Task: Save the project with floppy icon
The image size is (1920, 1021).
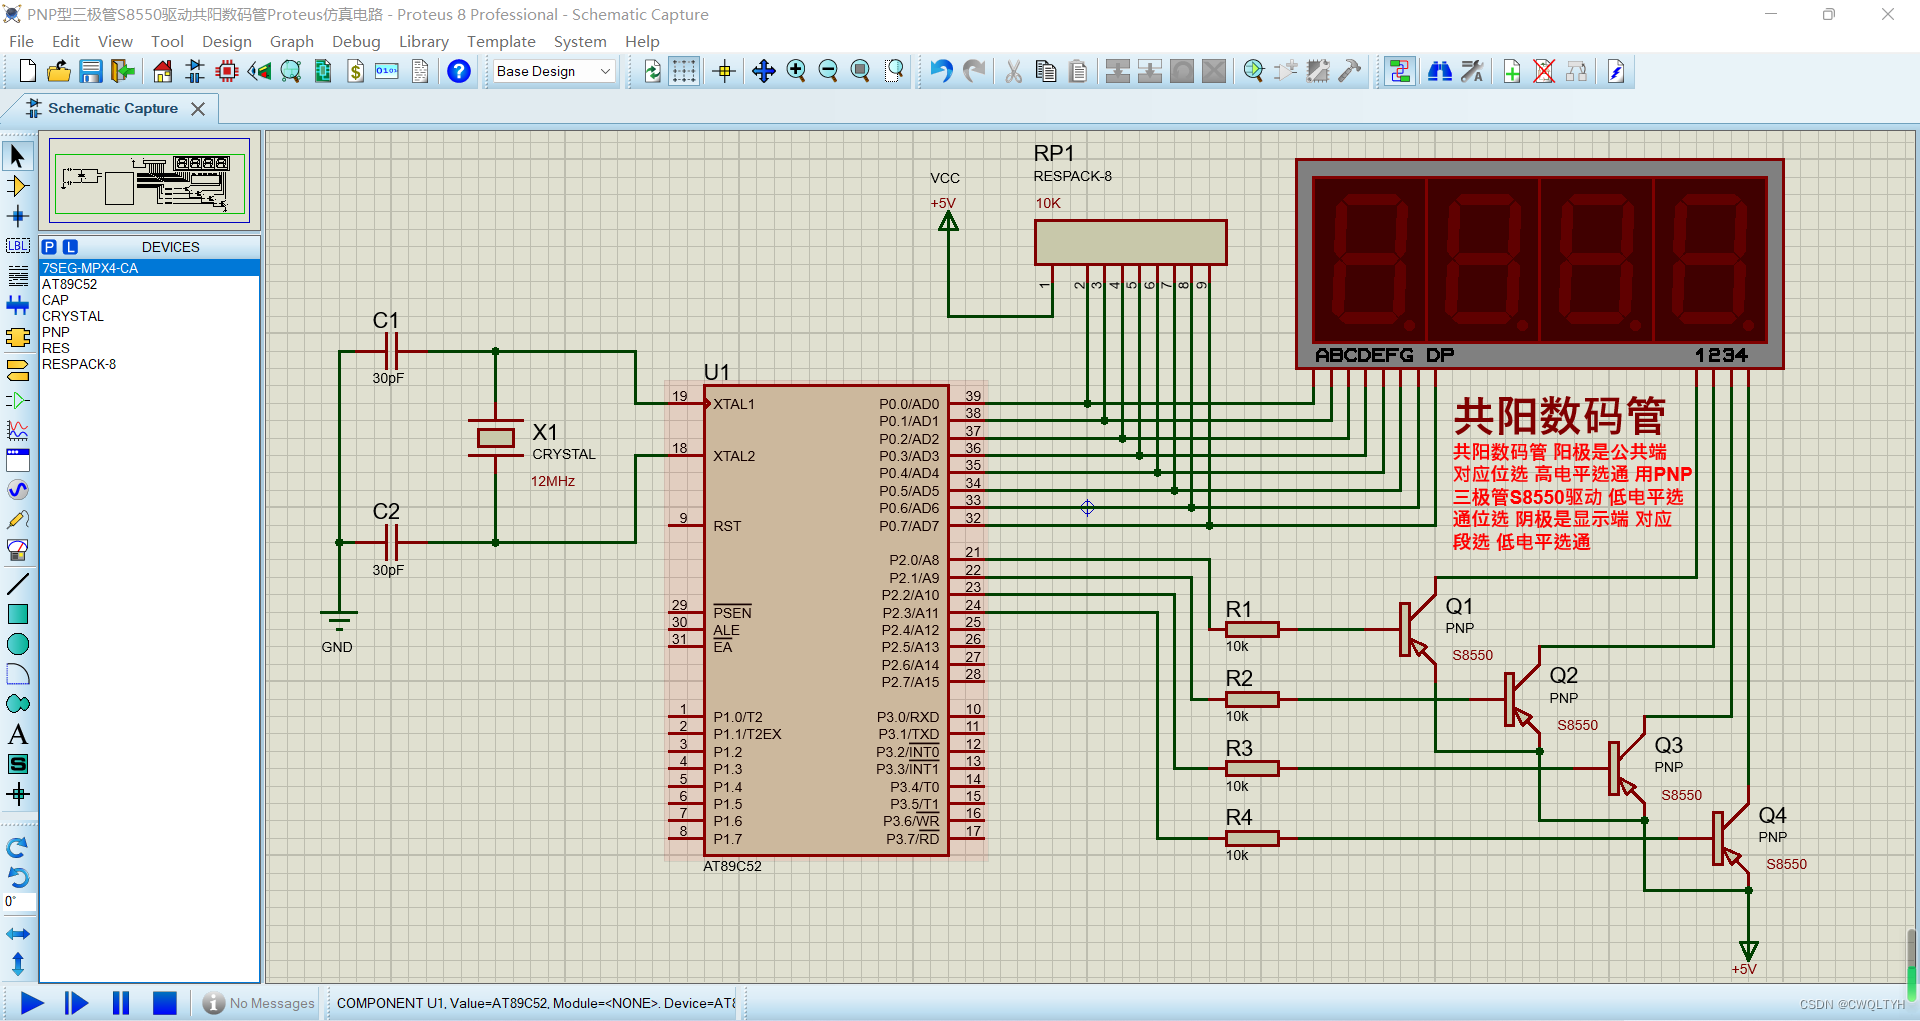Action: (x=91, y=71)
